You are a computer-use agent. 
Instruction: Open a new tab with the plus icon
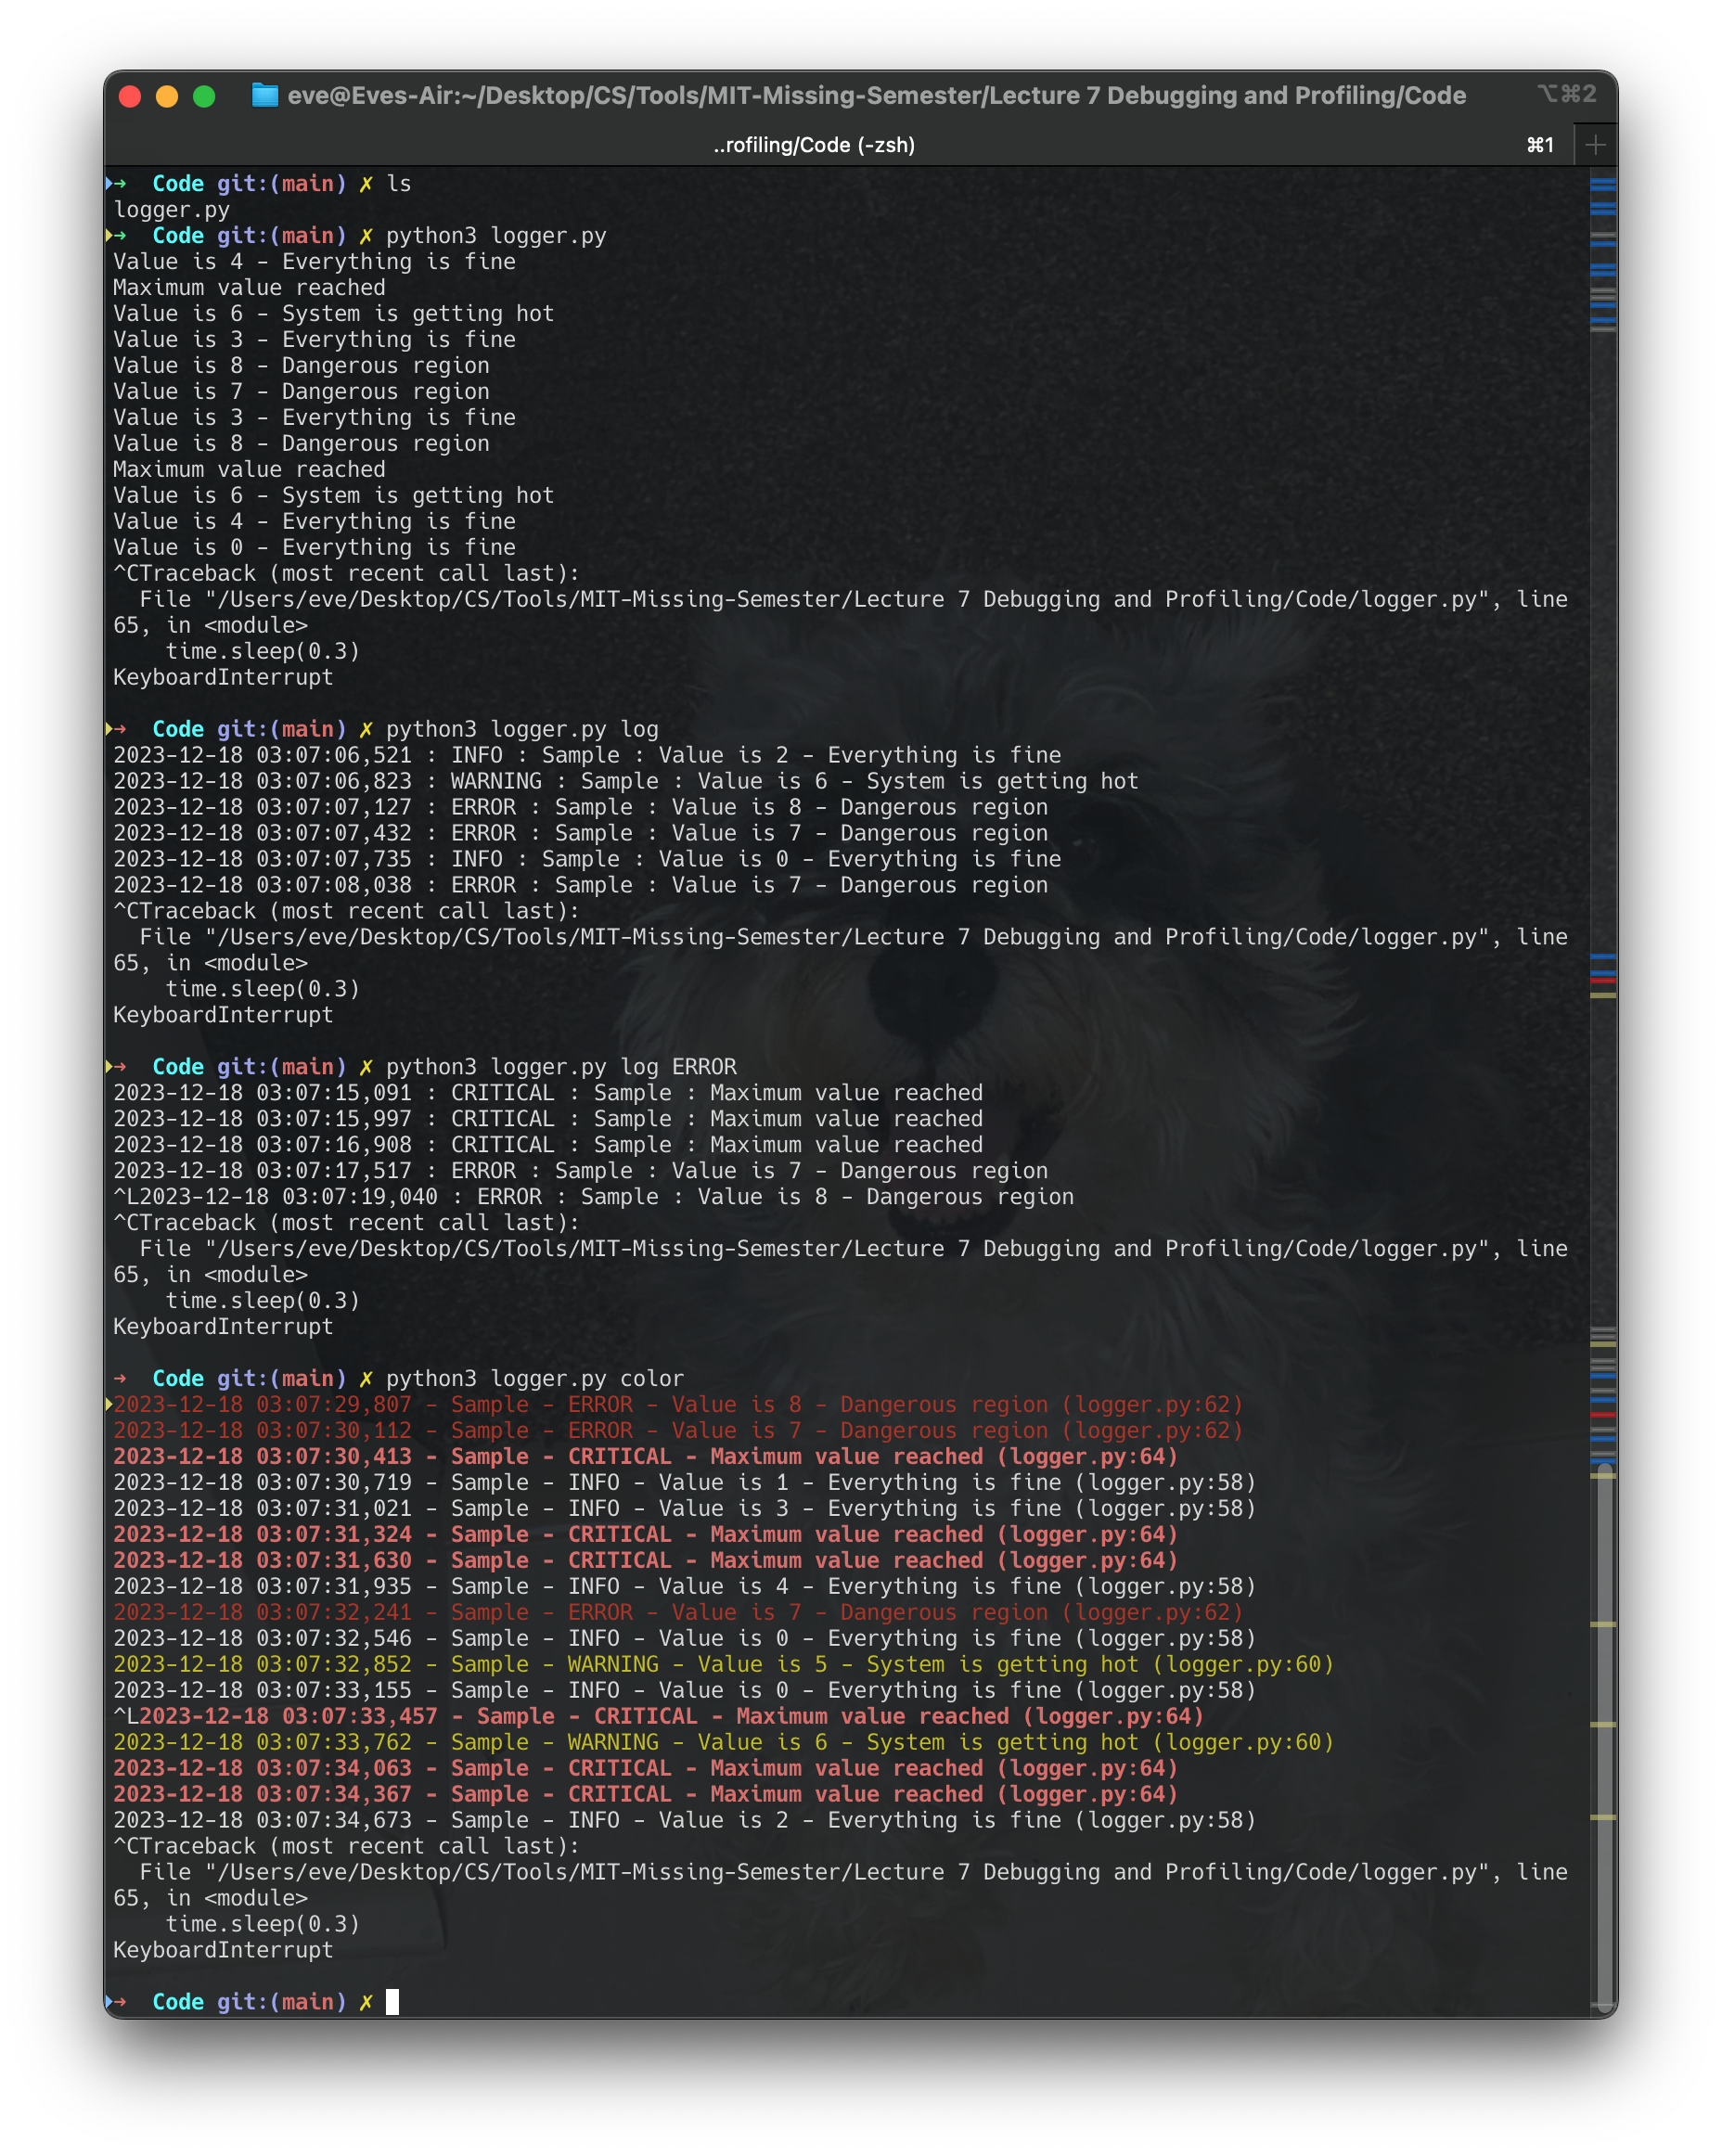1594,143
